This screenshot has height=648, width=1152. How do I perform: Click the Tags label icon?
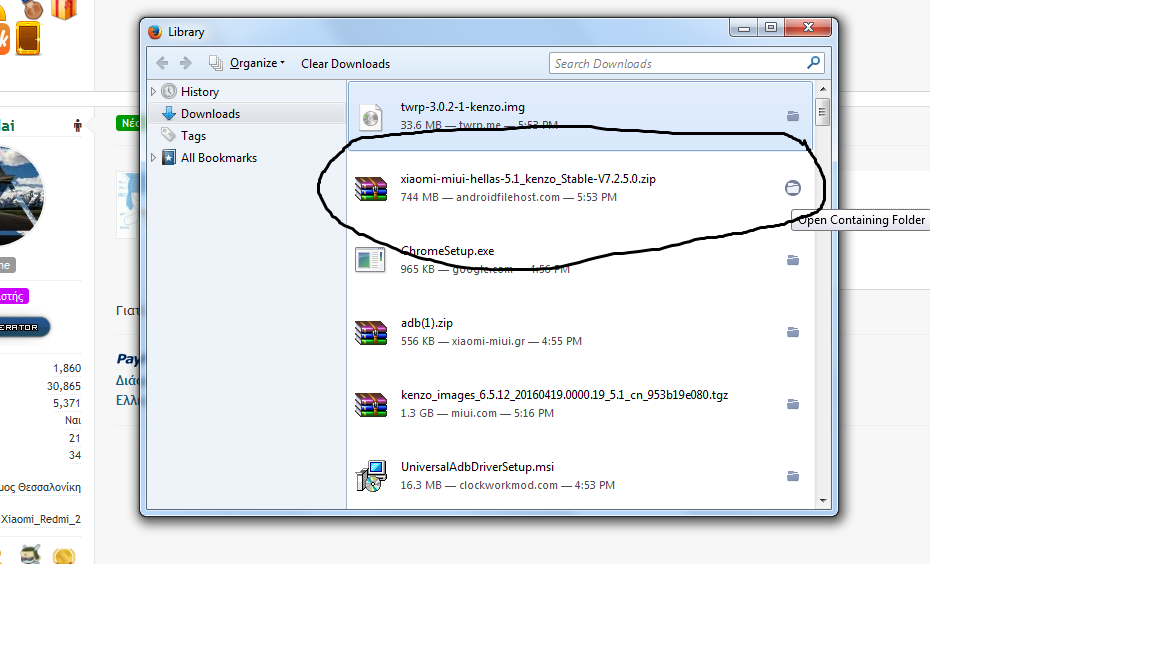[169, 135]
